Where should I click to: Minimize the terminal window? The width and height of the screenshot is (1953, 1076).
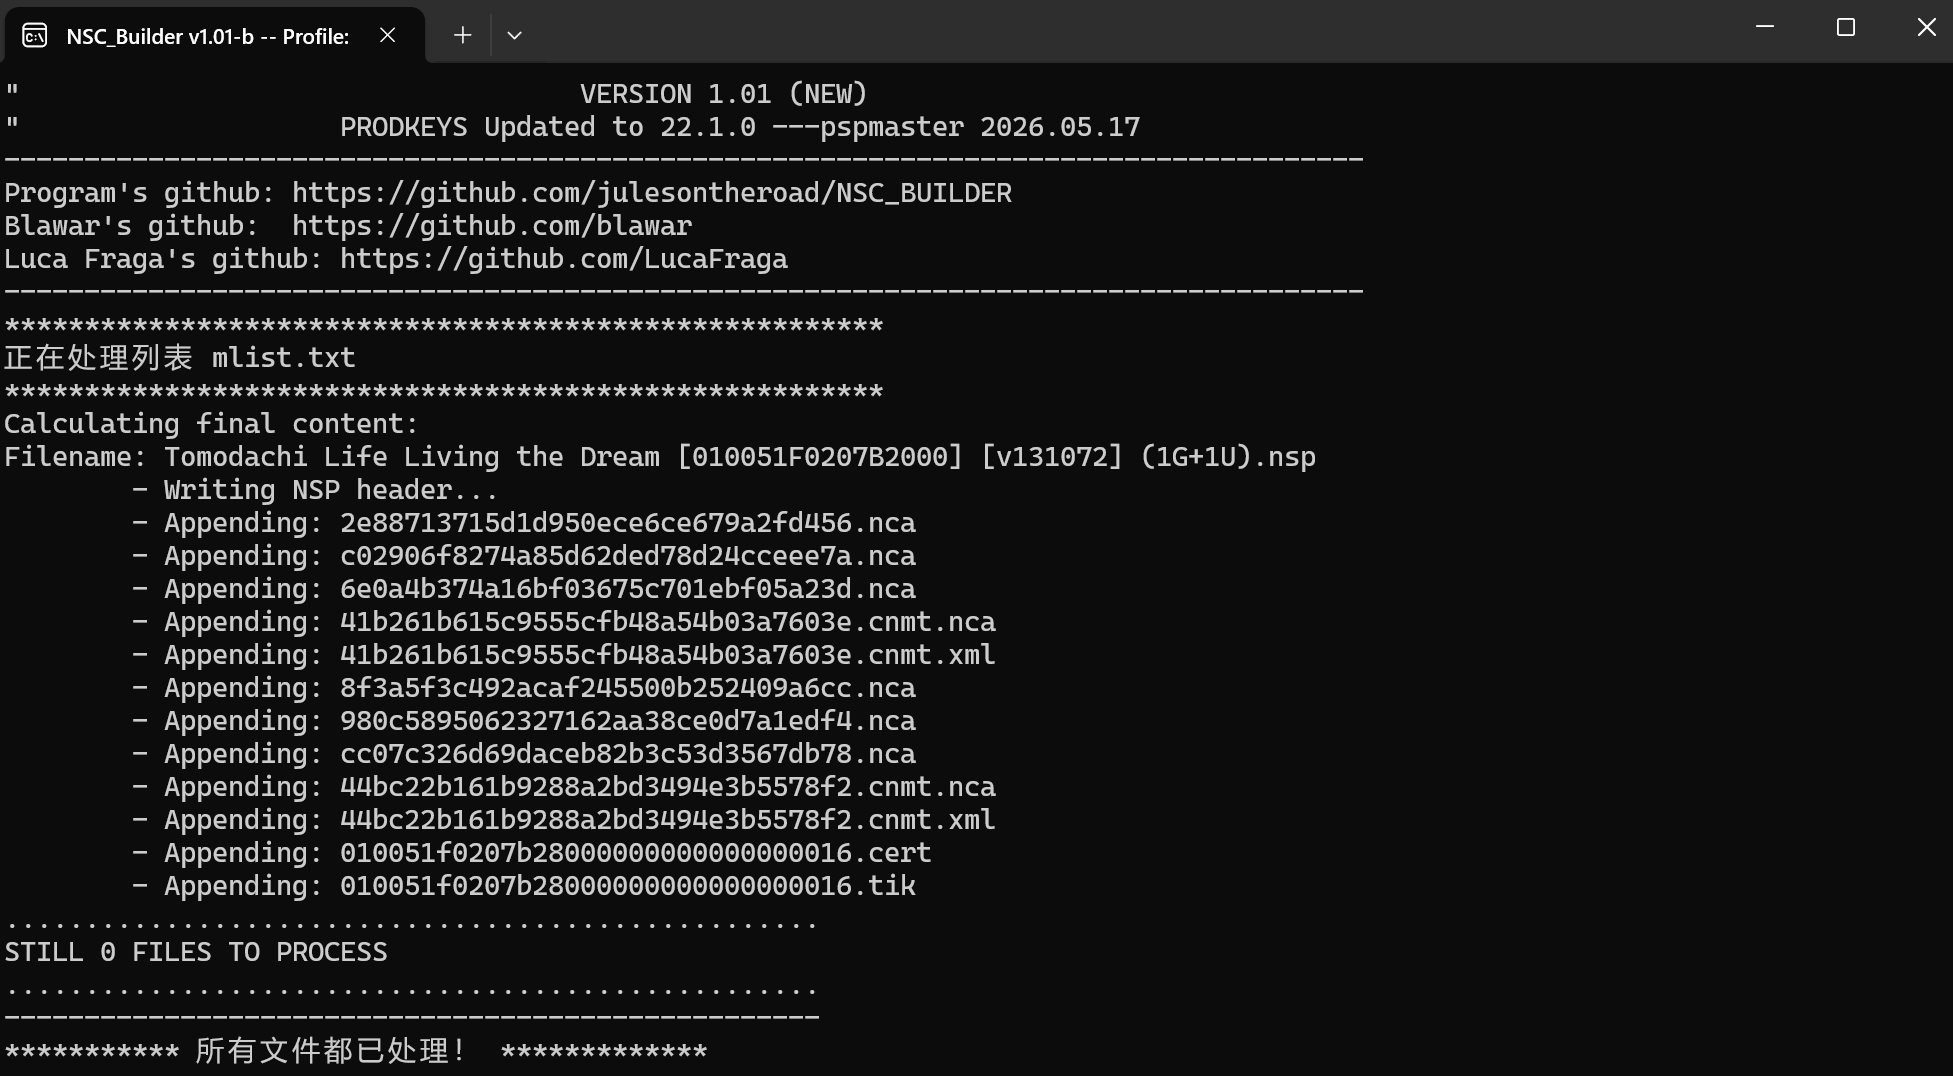click(x=1765, y=27)
